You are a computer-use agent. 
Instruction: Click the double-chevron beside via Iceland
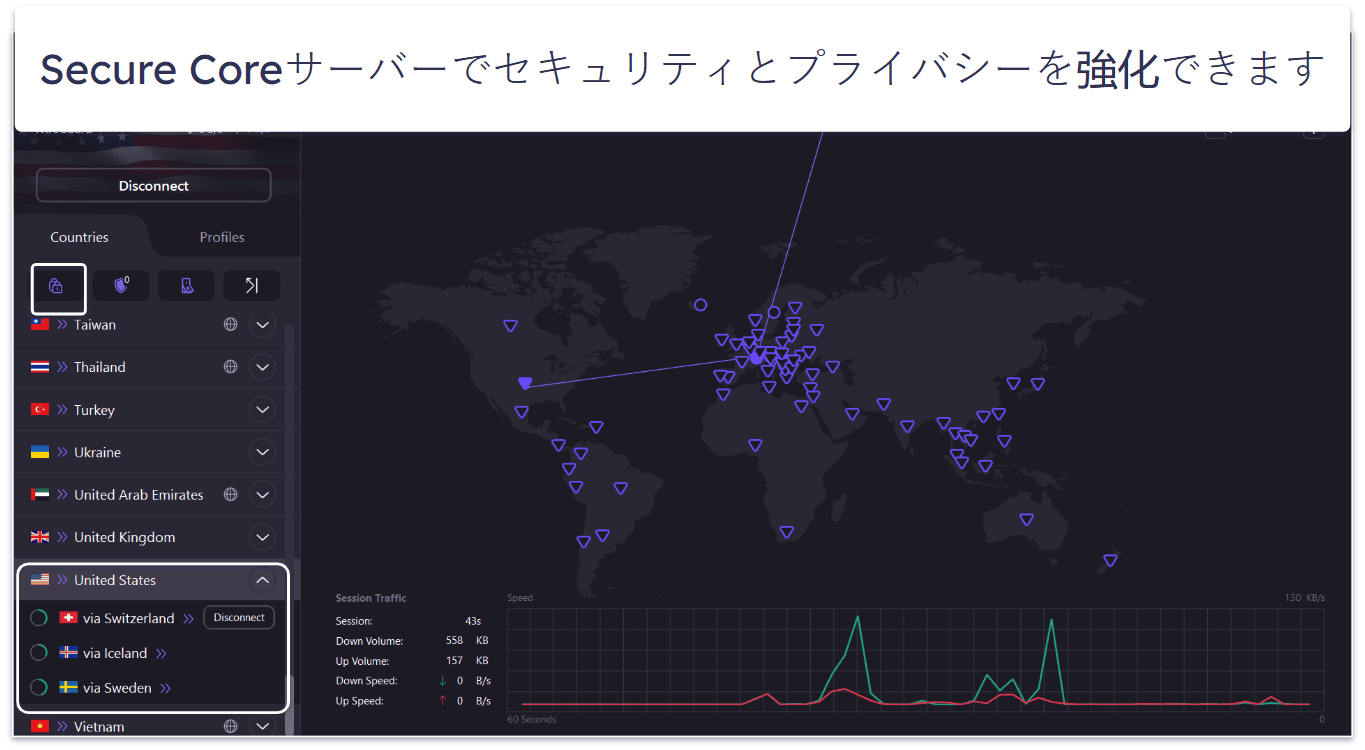(161, 654)
